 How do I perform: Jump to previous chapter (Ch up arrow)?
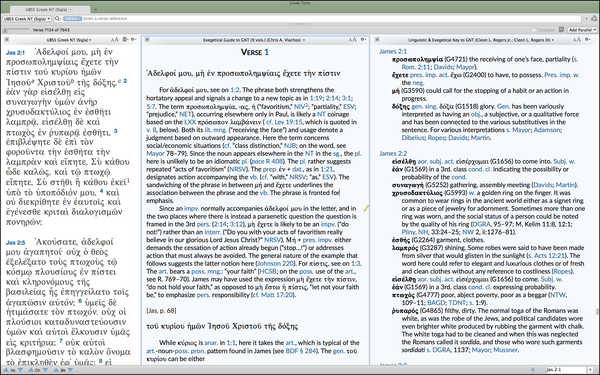31,370
